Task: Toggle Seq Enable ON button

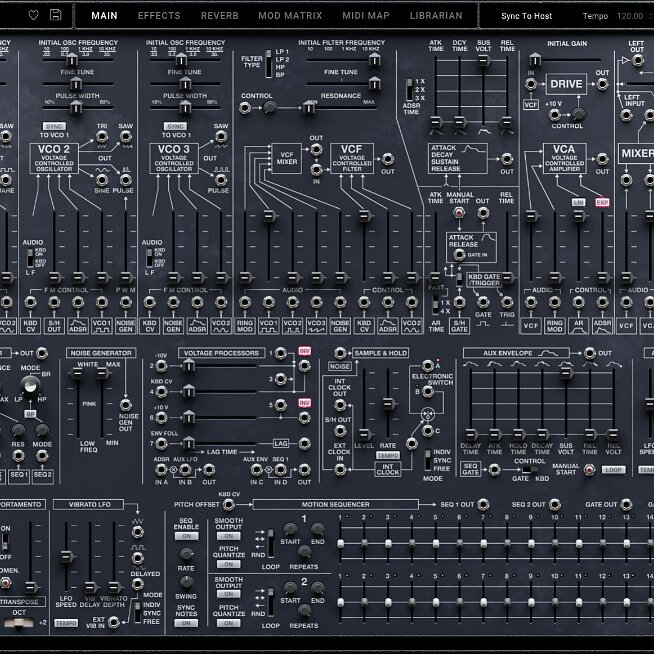Action: click(x=186, y=536)
